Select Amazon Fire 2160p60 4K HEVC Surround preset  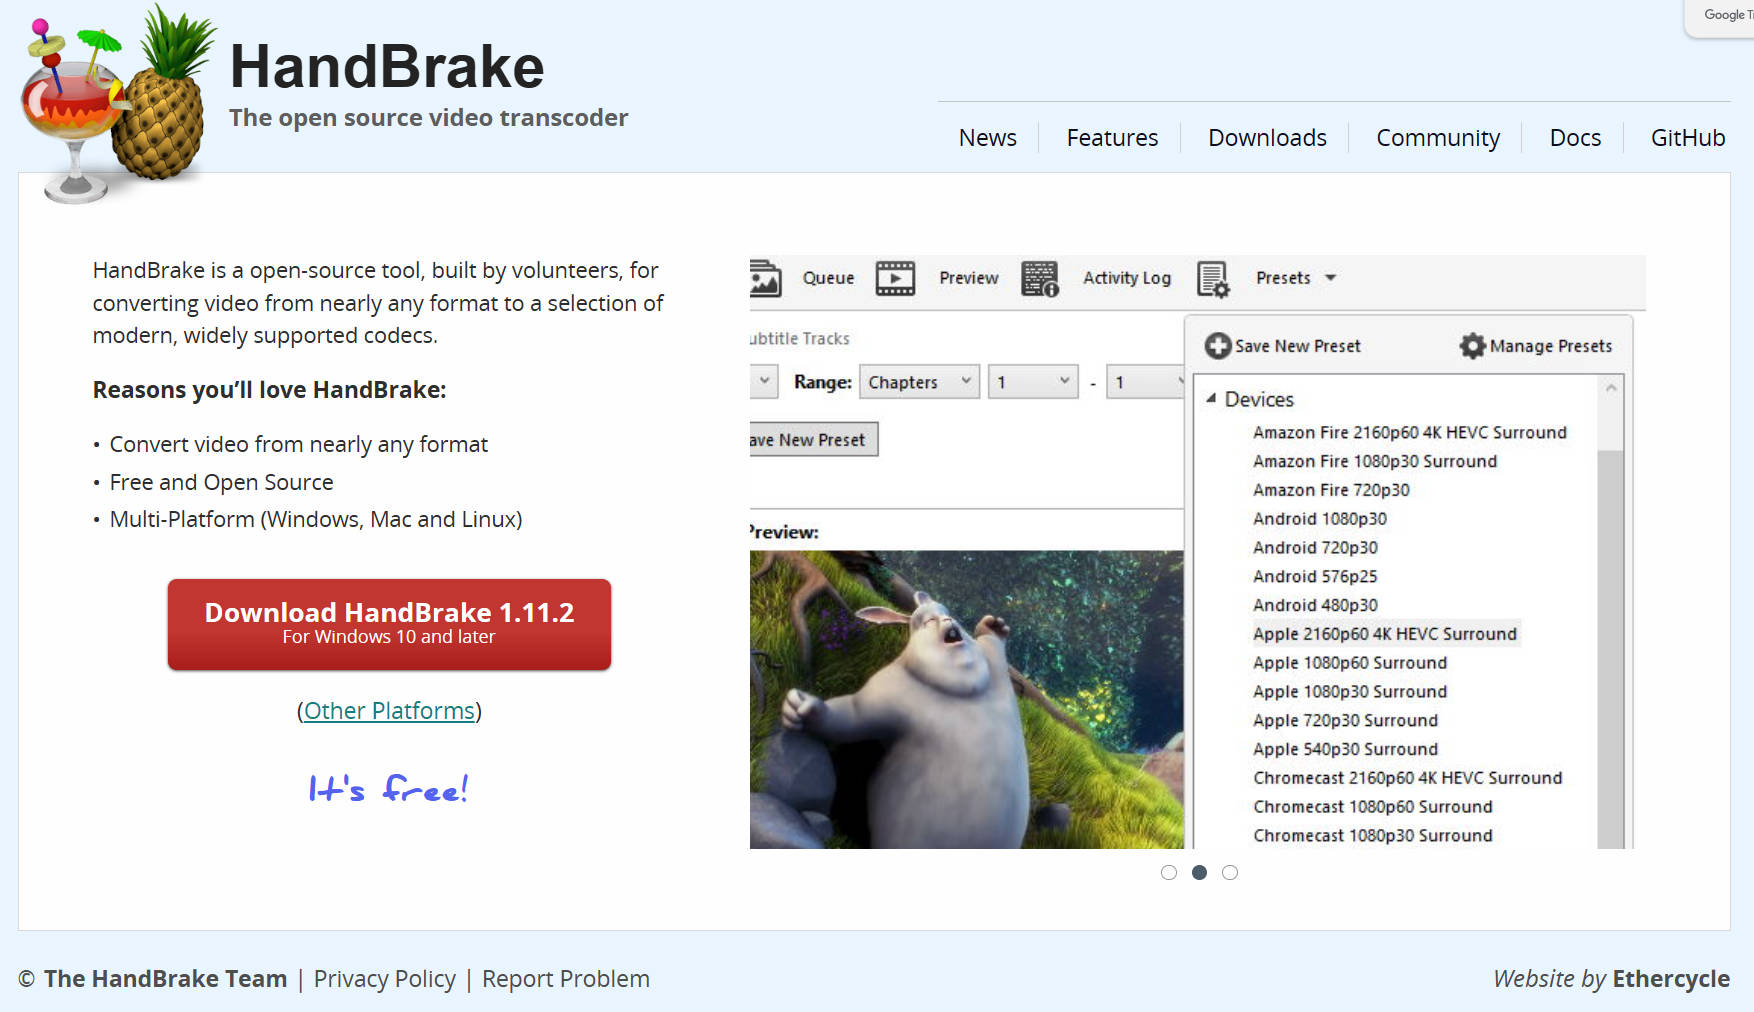click(x=1410, y=433)
